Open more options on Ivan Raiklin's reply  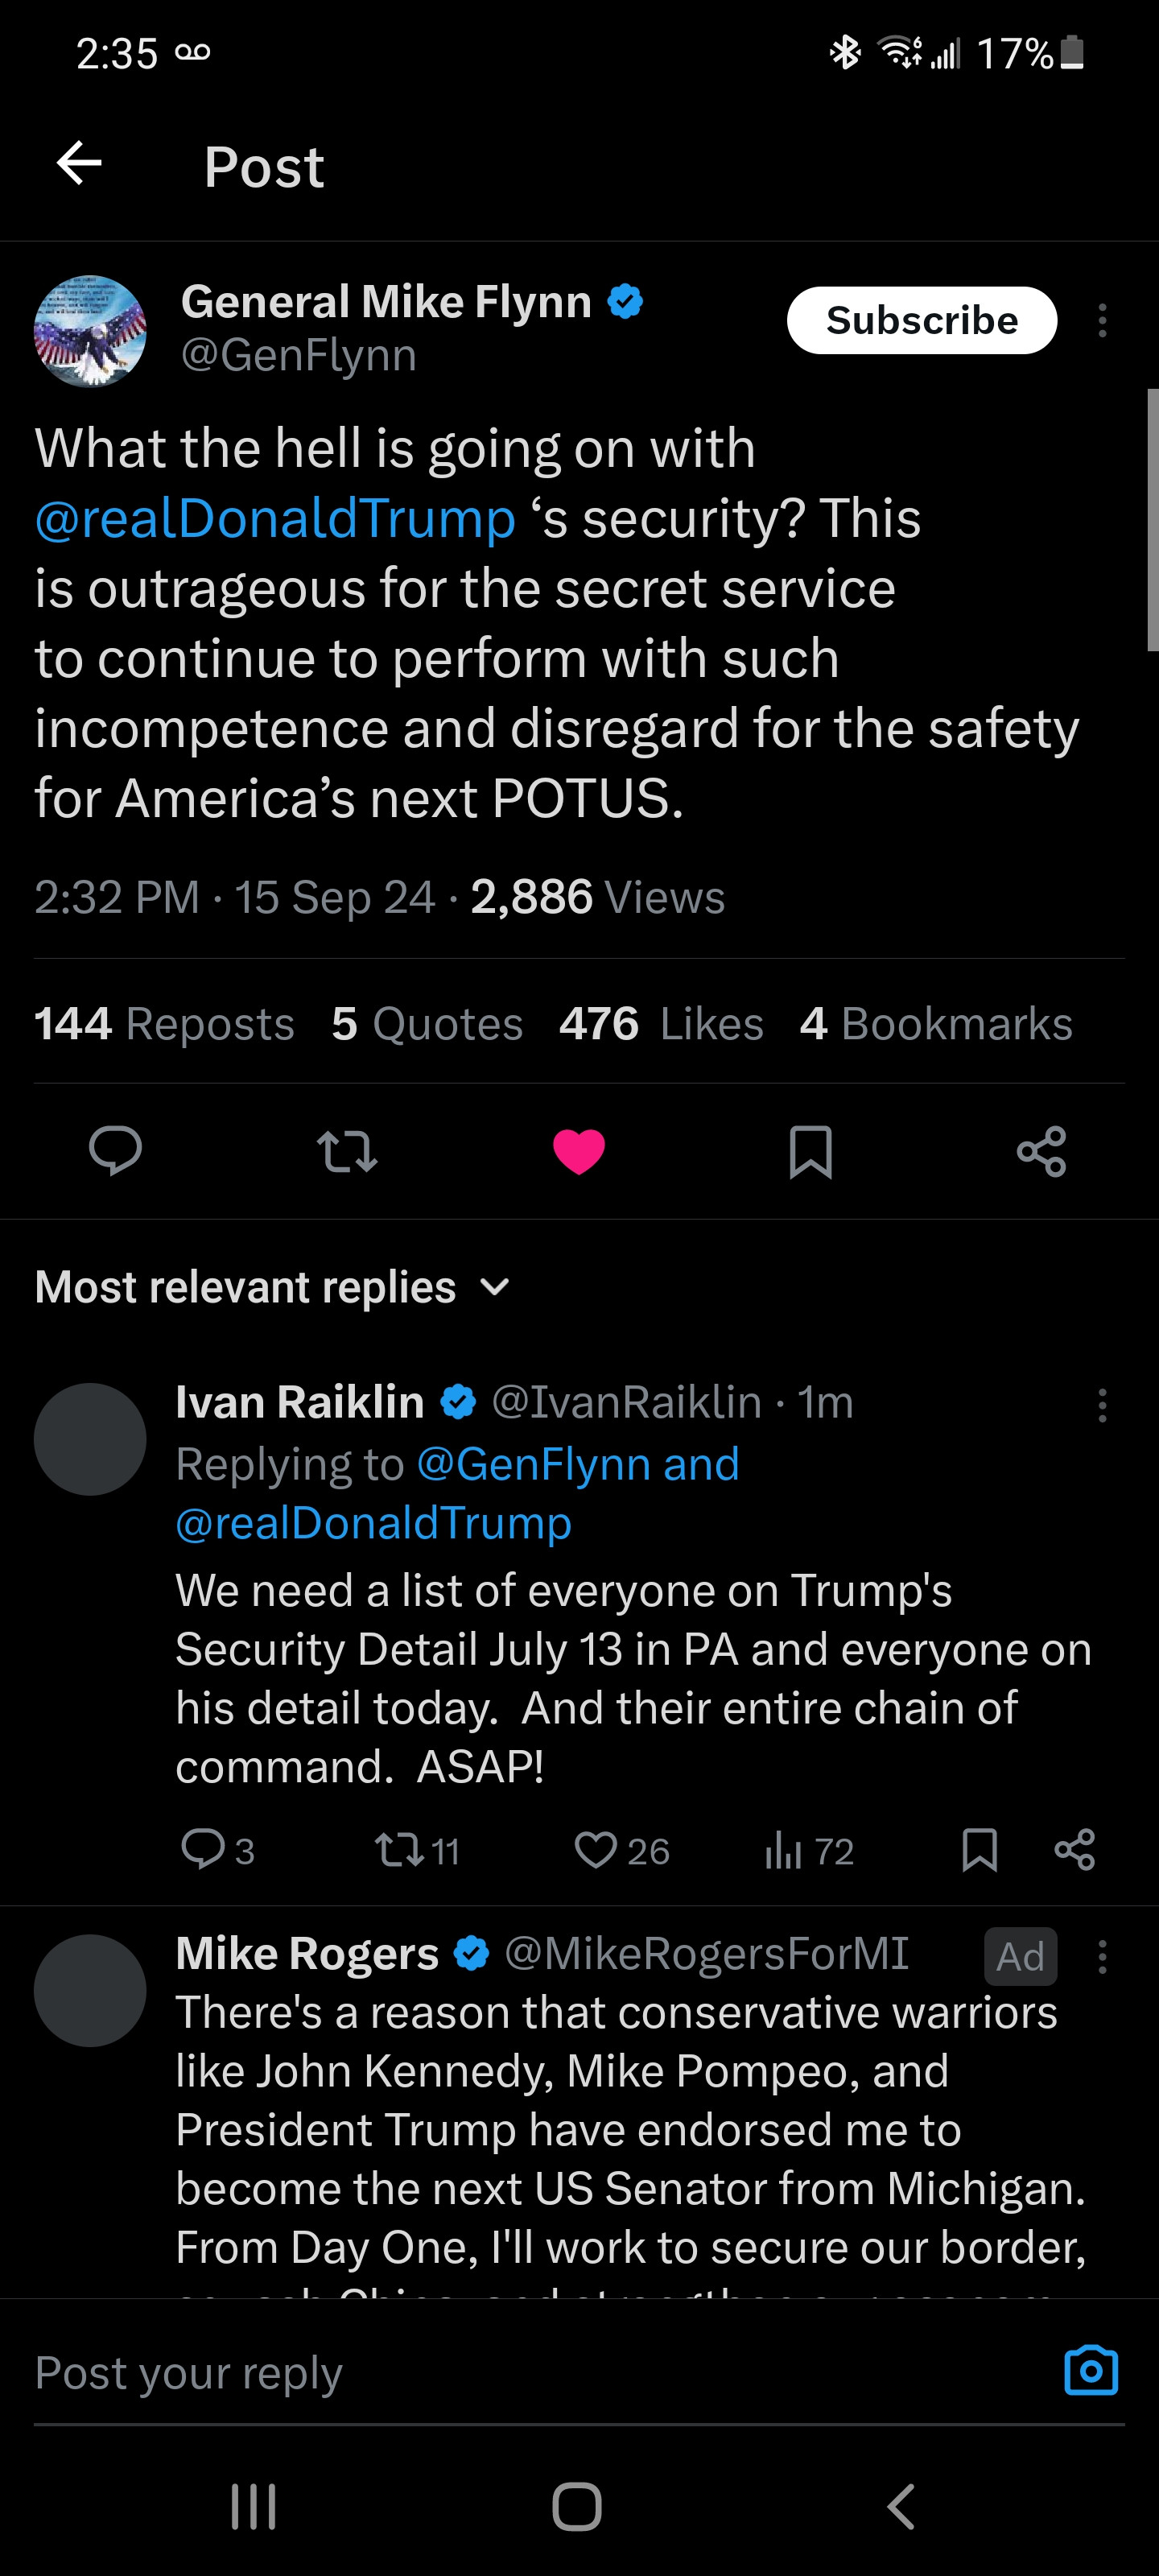[x=1102, y=1405]
